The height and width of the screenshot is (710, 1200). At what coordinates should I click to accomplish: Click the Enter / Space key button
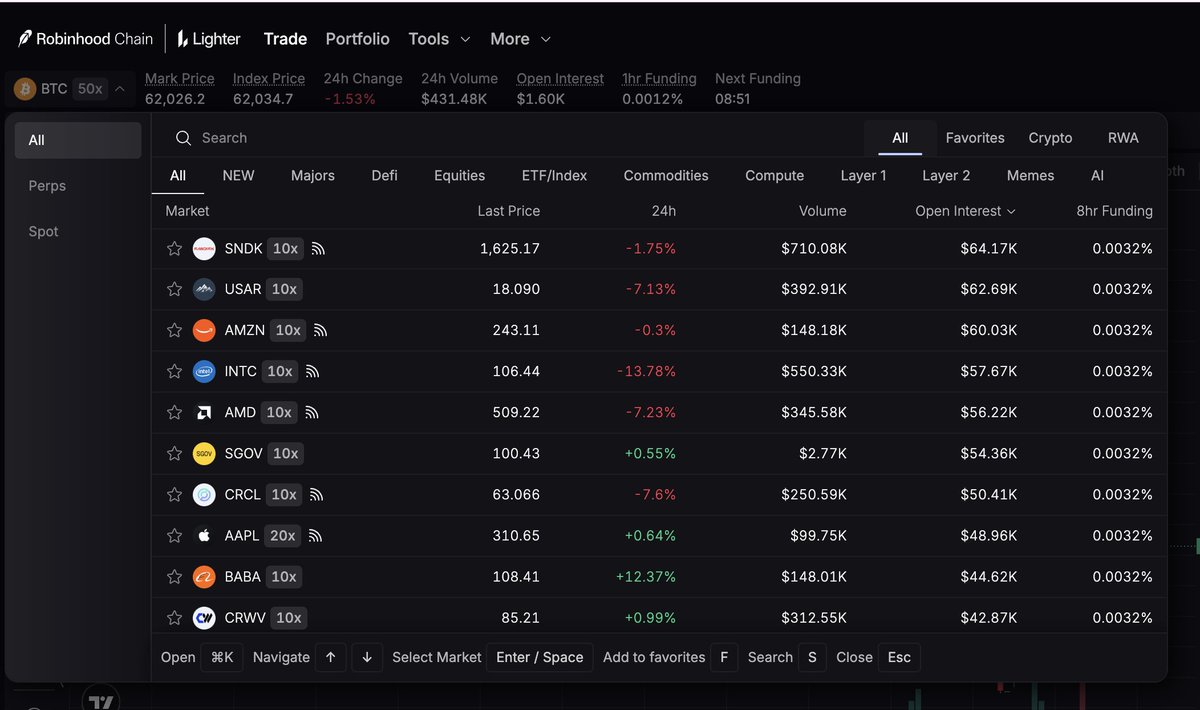tap(539, 657)
